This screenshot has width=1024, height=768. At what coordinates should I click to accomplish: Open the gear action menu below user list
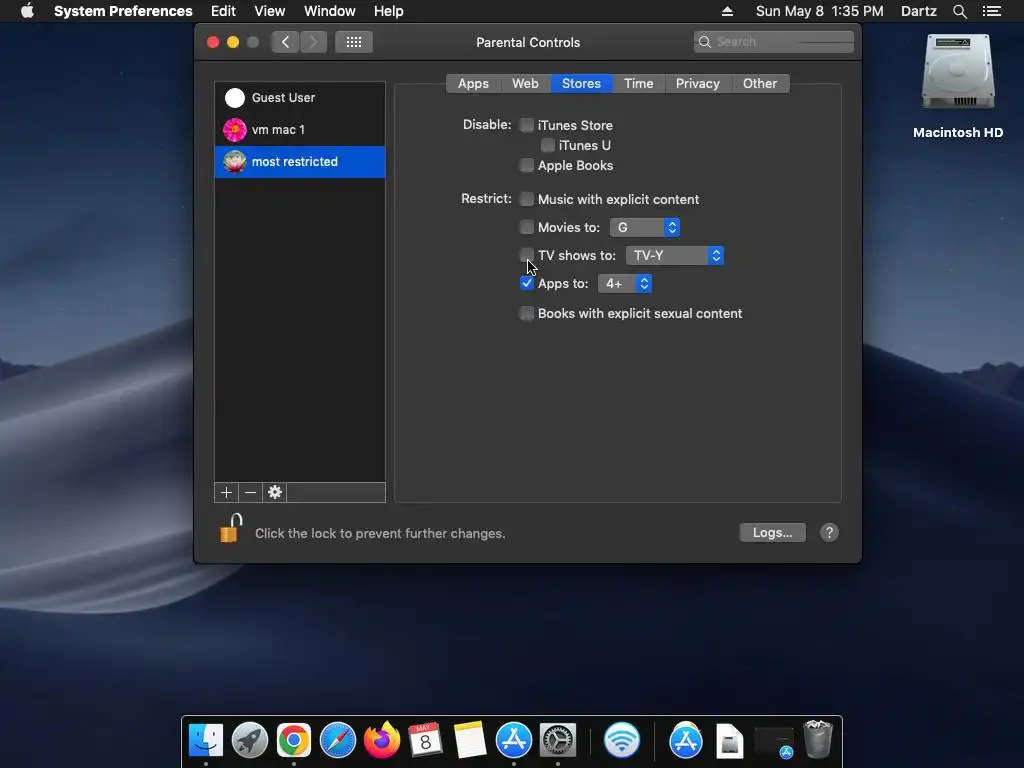[x=275, y=492]
